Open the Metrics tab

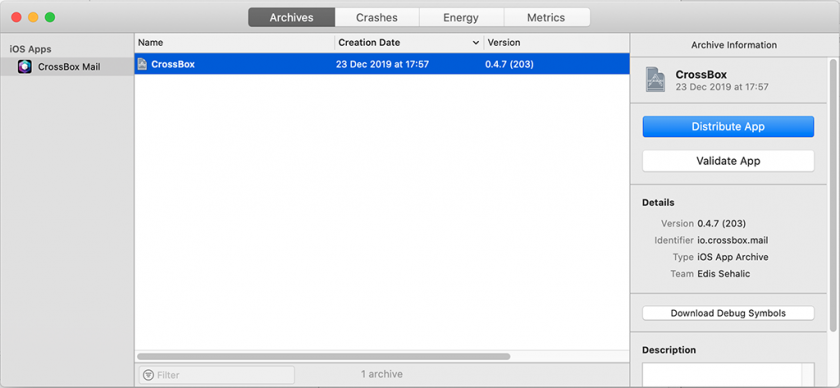coord(546,18)
